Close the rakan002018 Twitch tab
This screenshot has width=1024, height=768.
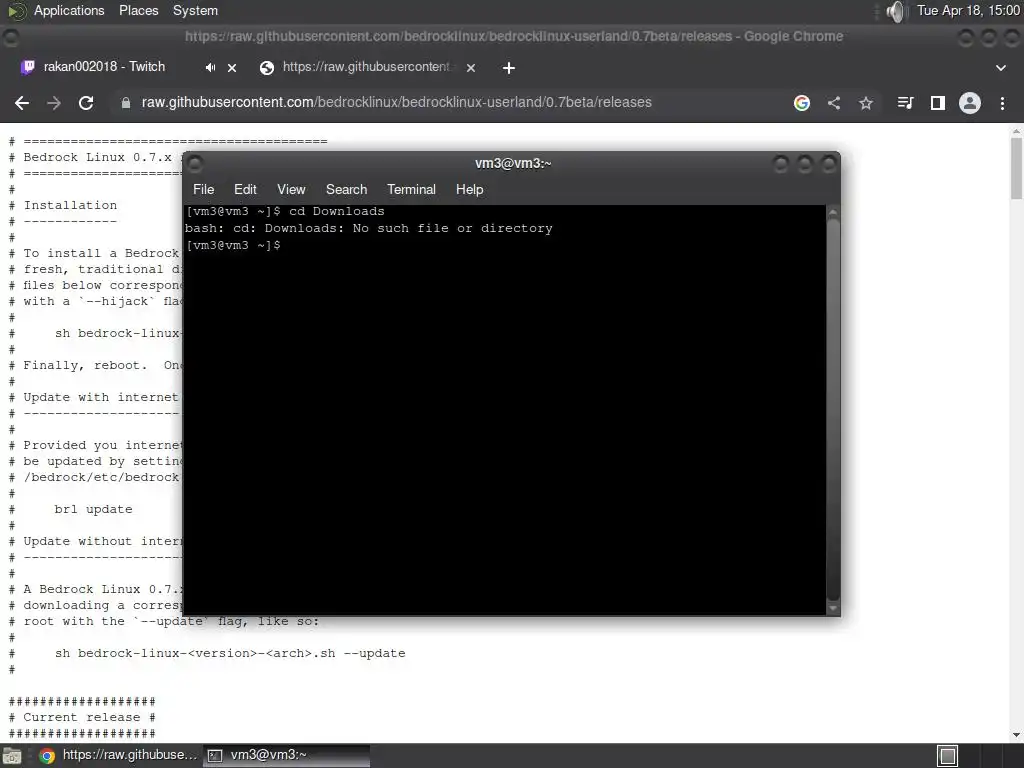(232, 67)
